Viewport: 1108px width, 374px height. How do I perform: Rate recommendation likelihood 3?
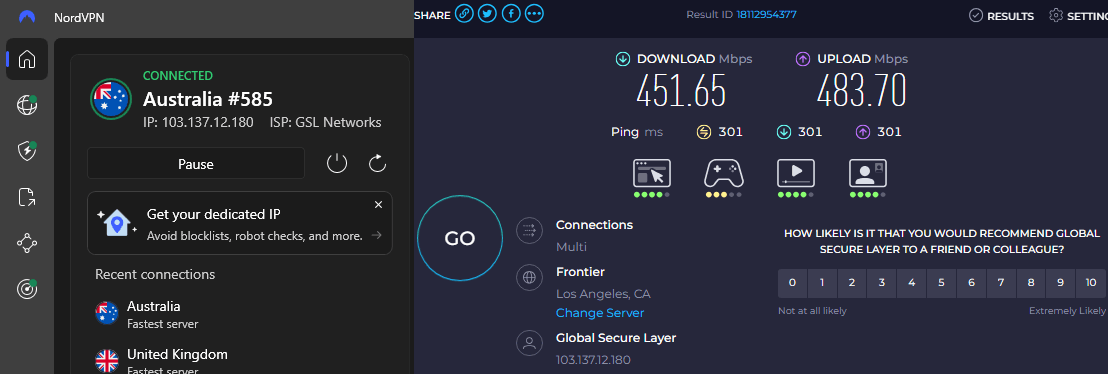[x=882, y=283]
